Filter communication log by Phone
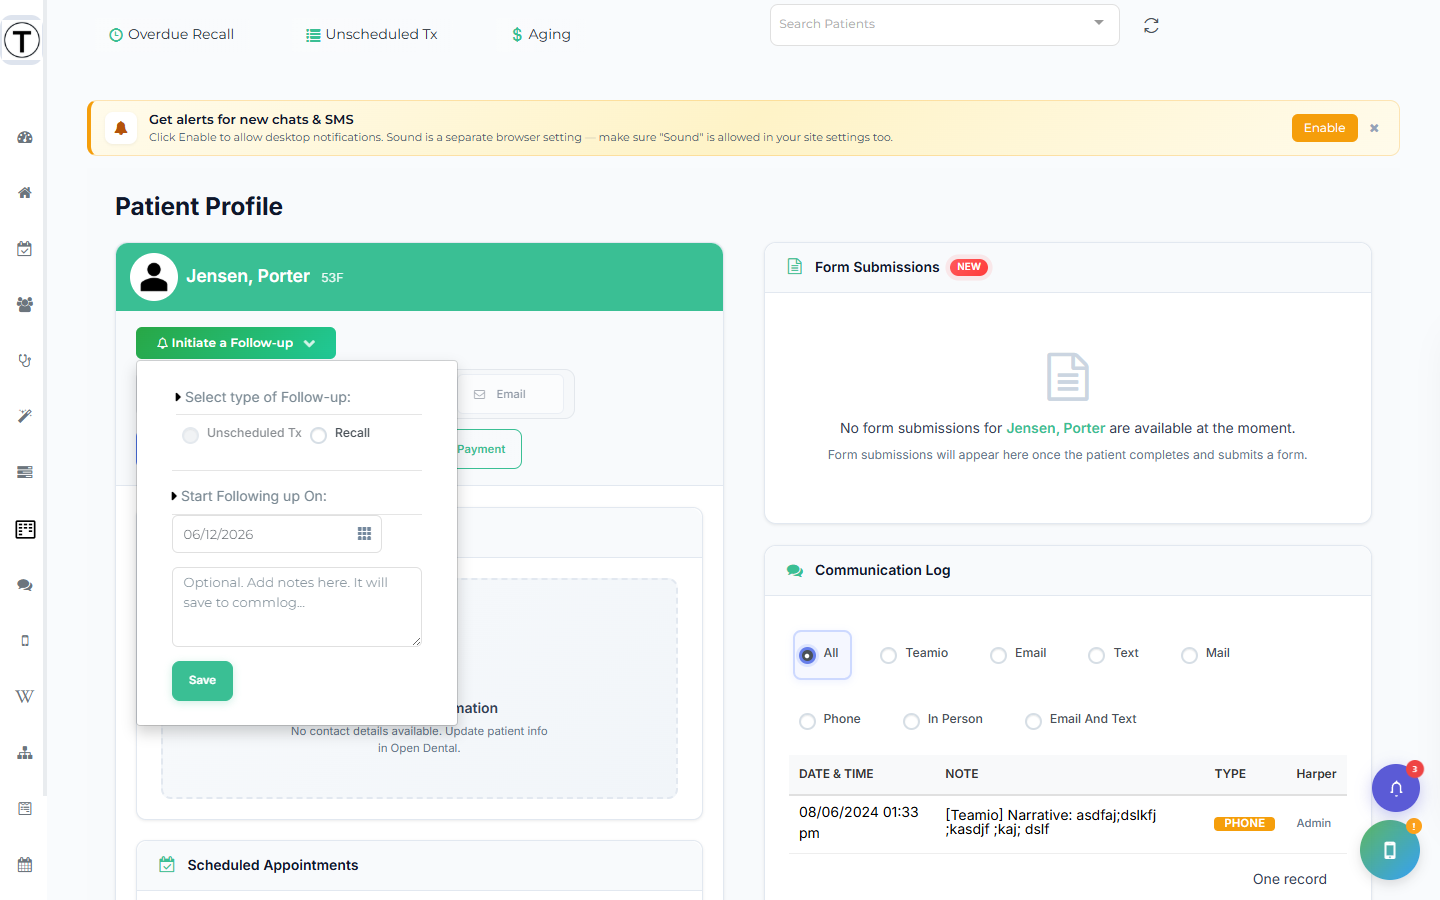Image resolution: width=1440 pixels, height=900 pixels. (807, 721)
